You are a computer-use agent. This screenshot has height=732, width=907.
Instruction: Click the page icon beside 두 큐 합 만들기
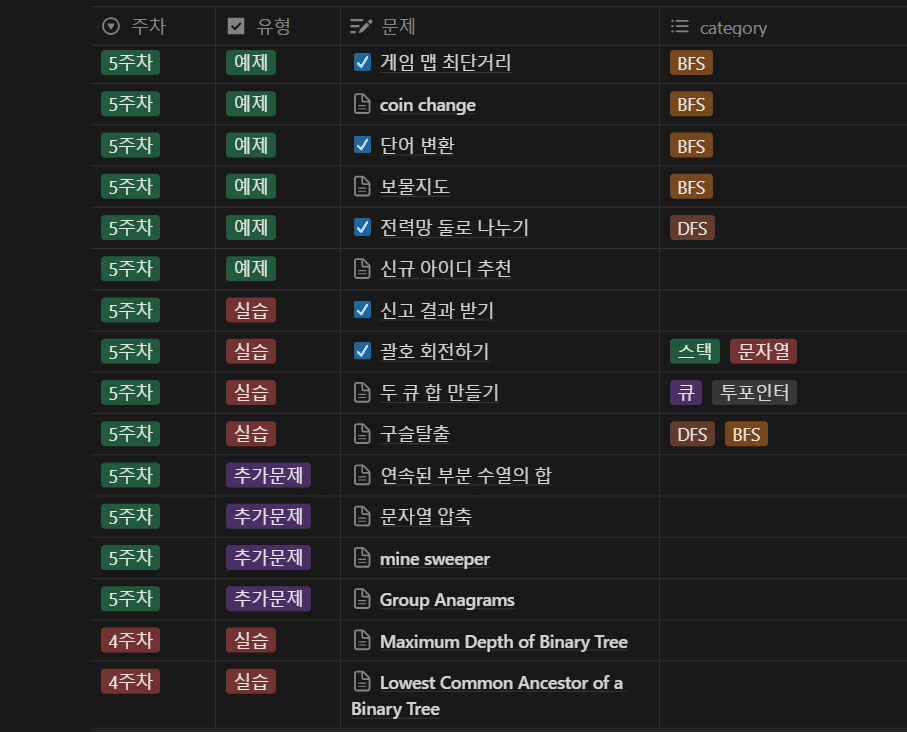pos(362,392)
